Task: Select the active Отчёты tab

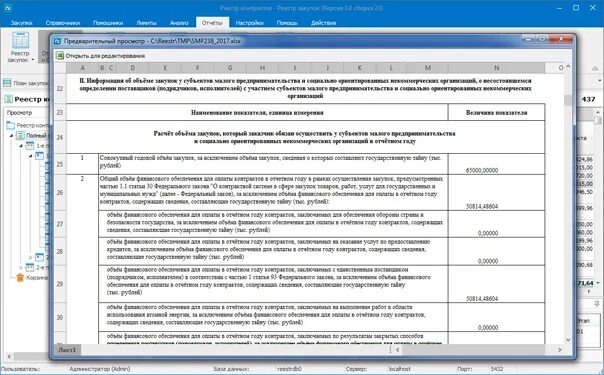Action: 212,23
